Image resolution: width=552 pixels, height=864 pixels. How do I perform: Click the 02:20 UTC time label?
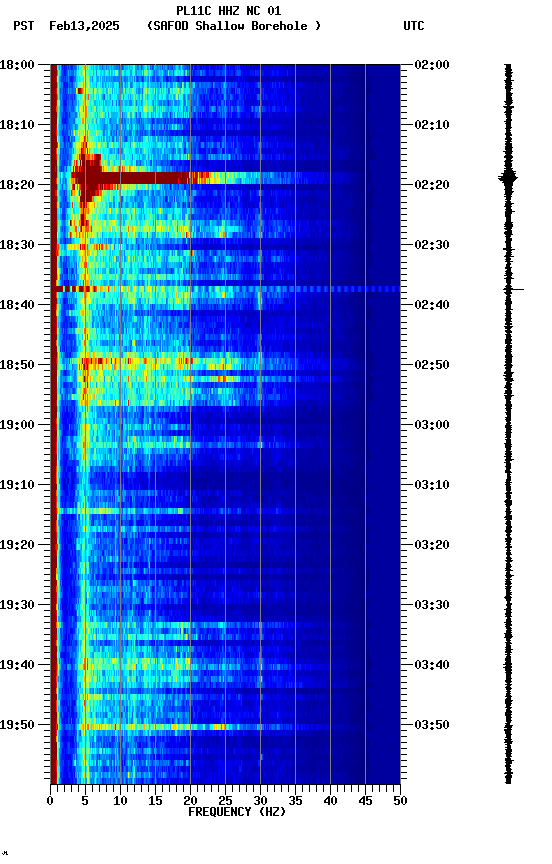(x=432, y=185)
